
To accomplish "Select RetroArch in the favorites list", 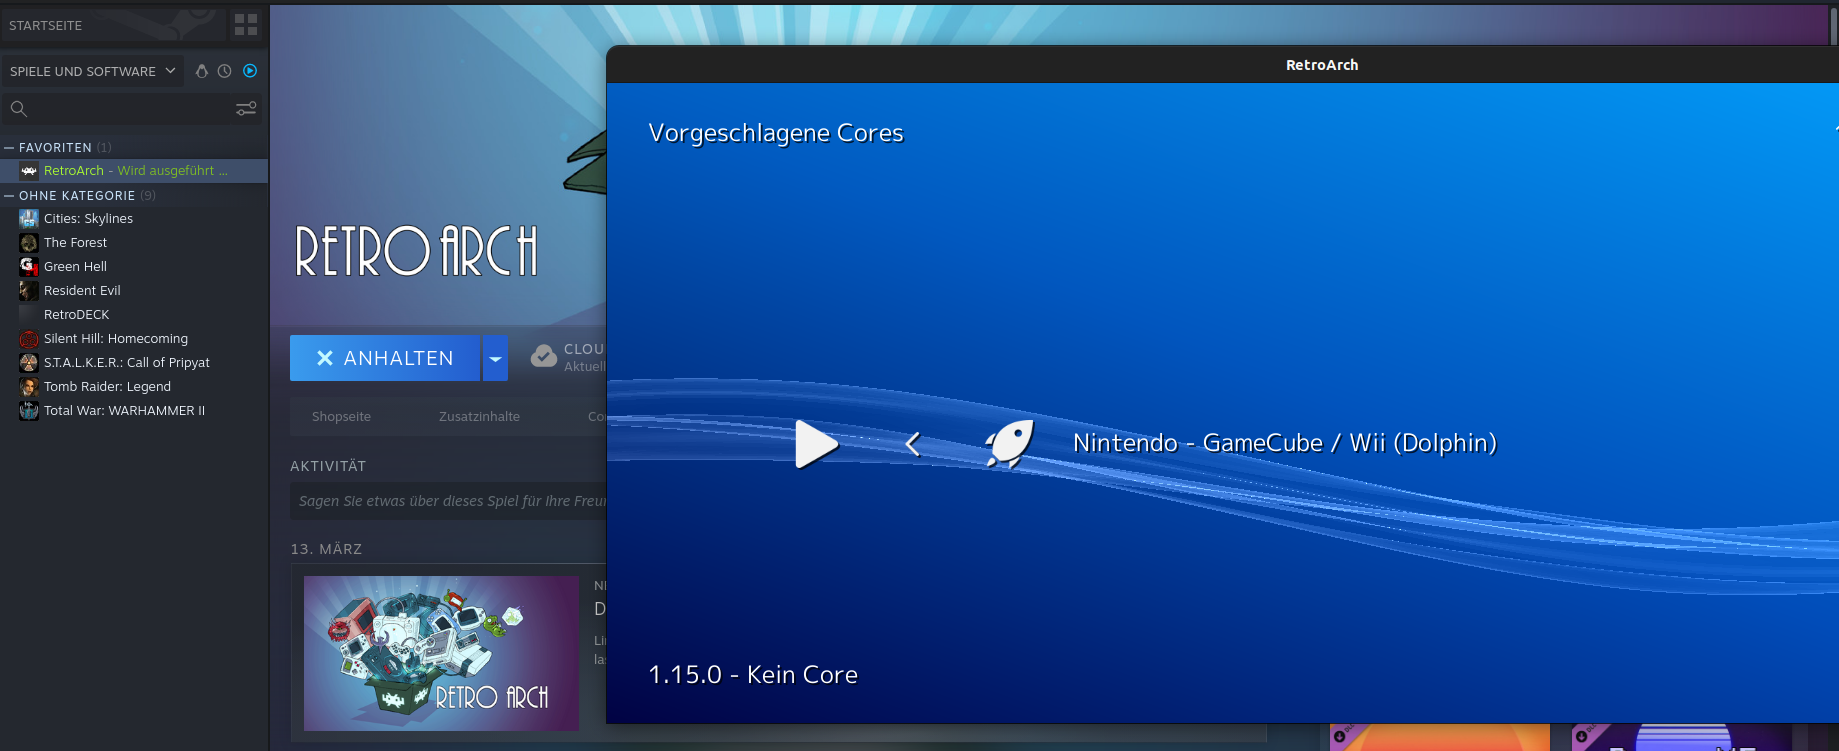I will 134,171.
